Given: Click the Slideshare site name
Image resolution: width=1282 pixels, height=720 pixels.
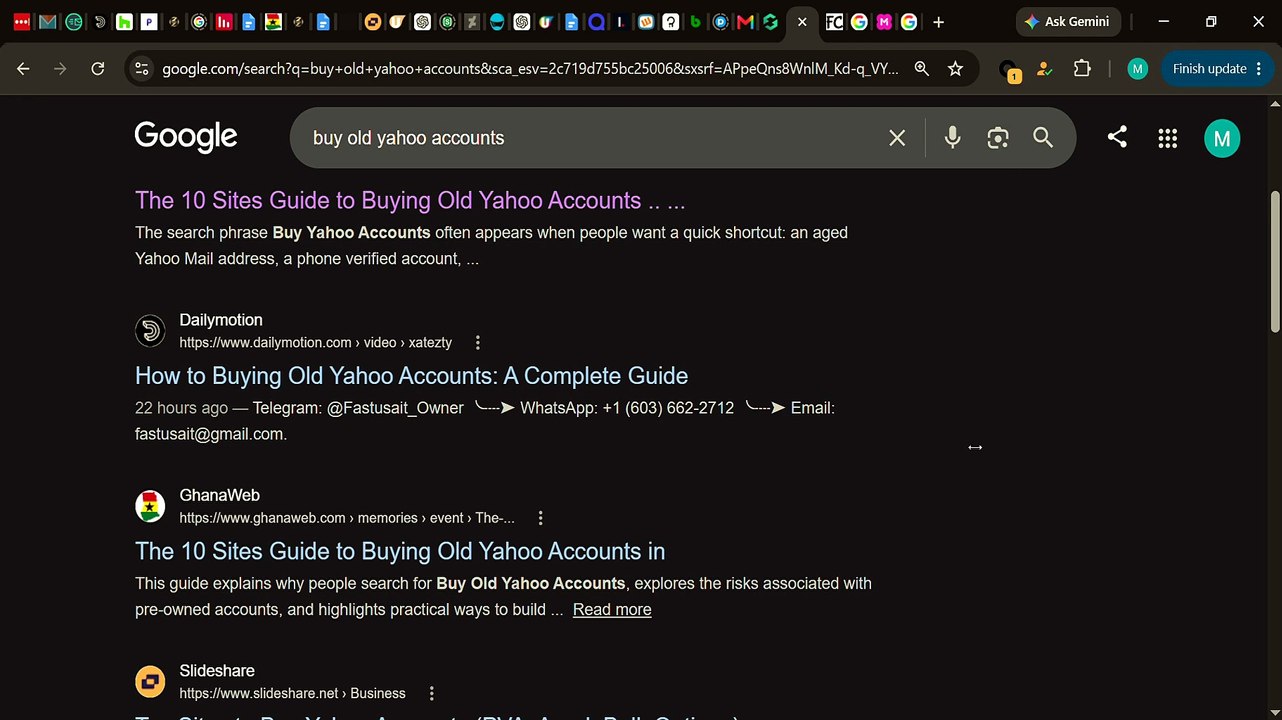Looking at the screenshot, I should point(217,670).
